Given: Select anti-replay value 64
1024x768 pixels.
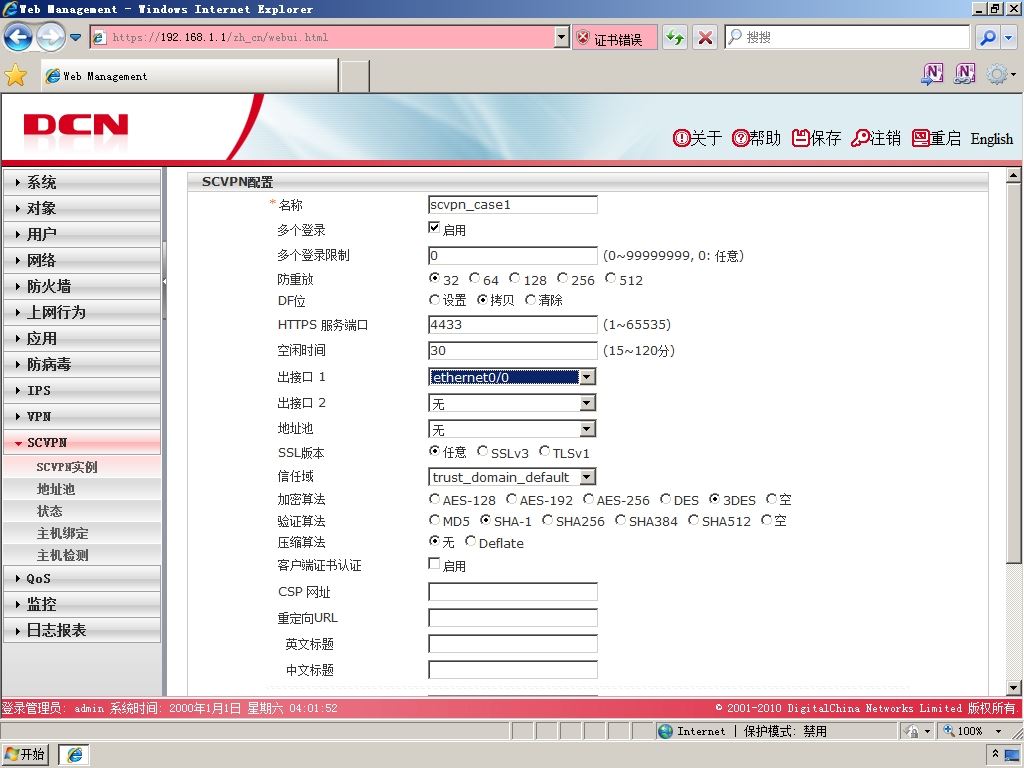Looking at the screenshot, I should point(475,278).
